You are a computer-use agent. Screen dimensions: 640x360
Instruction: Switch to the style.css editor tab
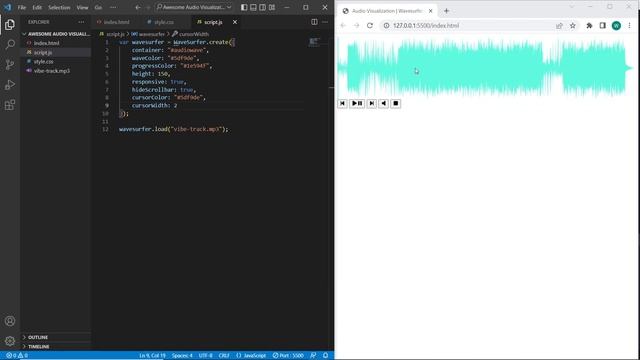(x=164, y=22)
